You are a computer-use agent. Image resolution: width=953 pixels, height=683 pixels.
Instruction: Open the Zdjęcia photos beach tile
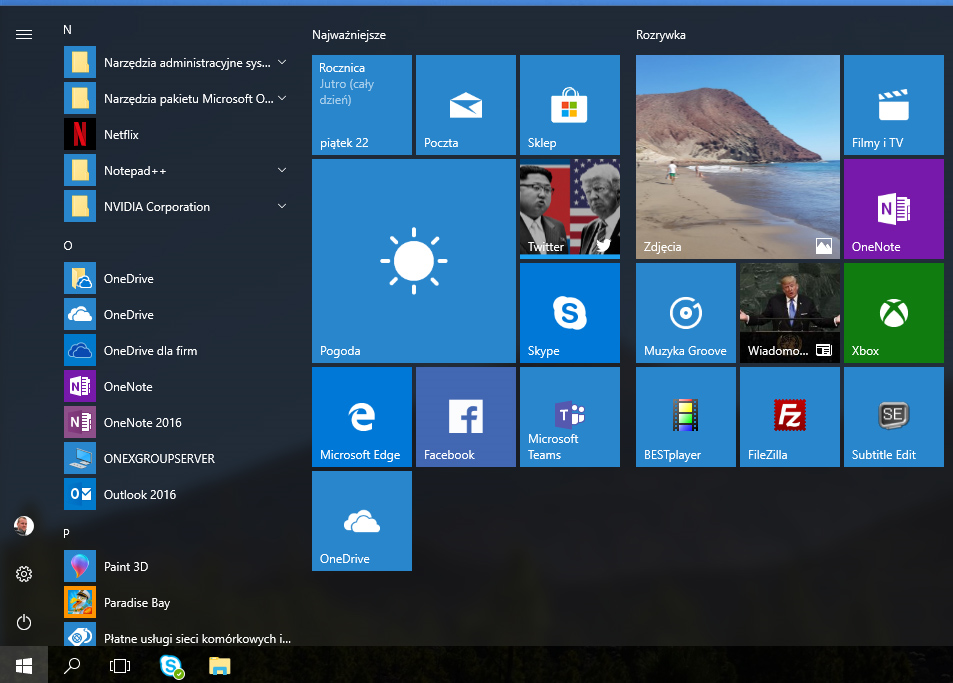(738, 157)
